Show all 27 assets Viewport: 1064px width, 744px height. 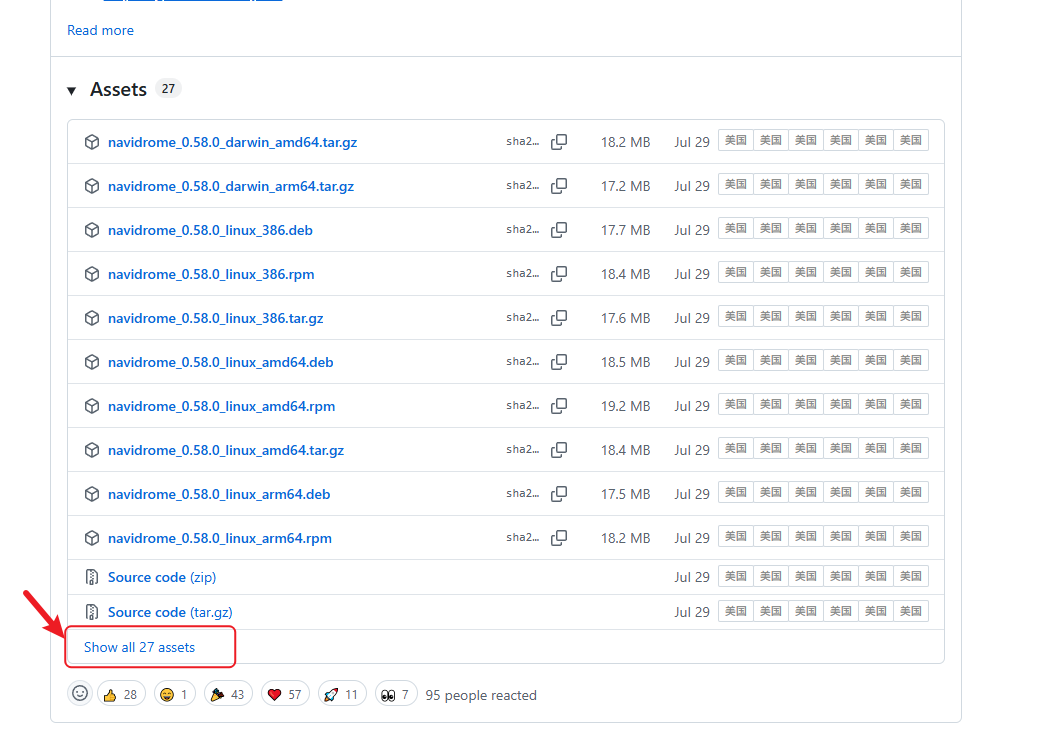point(139,648)
